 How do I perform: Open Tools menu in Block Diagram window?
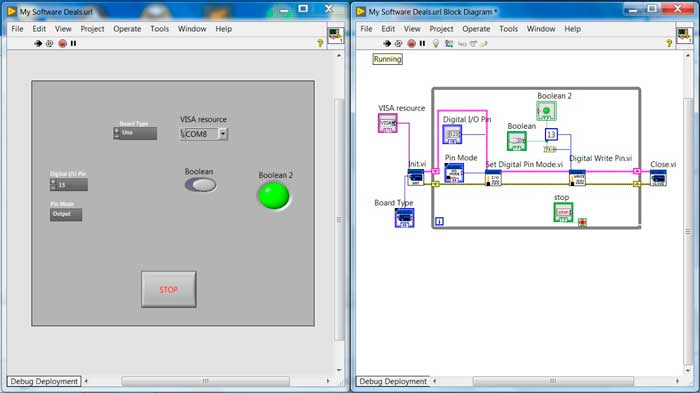(x=508, y=29)
